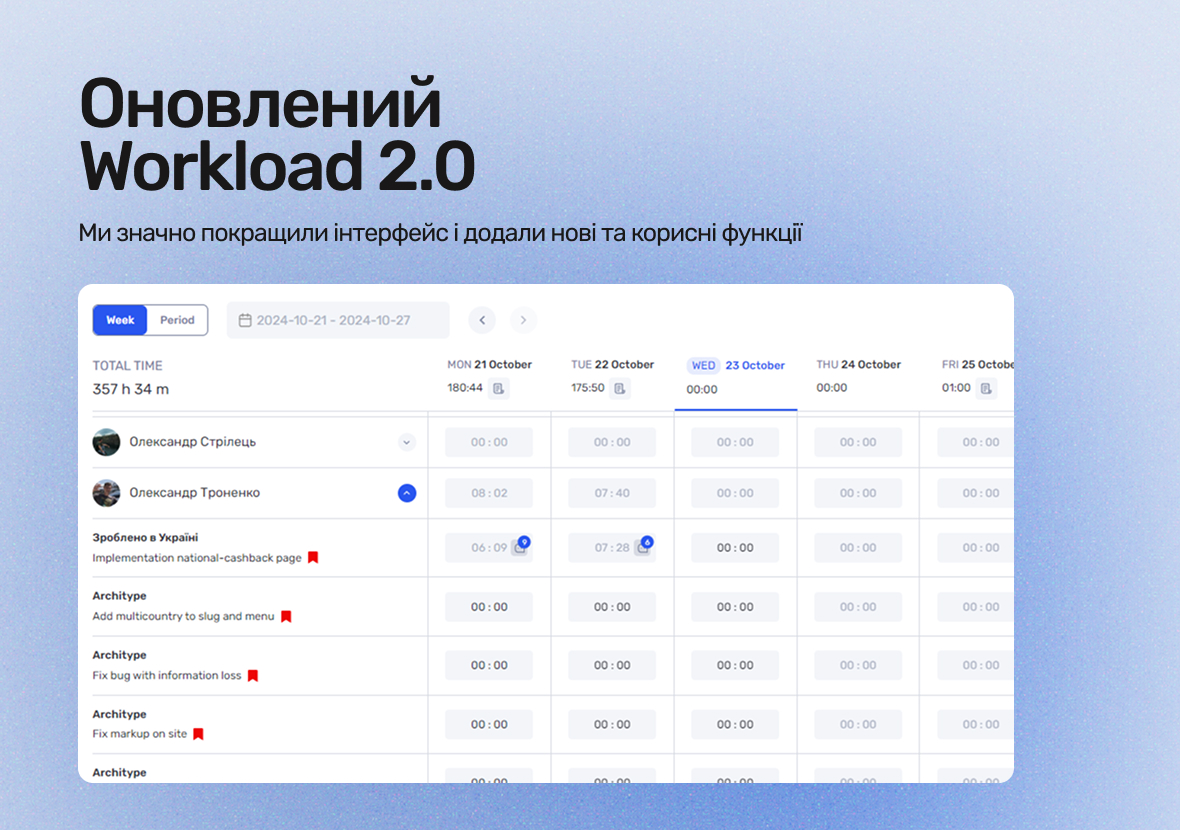Image resolution: width=1180 pixels, height=830 pixels.
Task: Click red bookmark on national-cashback page task
Action: pos(313,558)
